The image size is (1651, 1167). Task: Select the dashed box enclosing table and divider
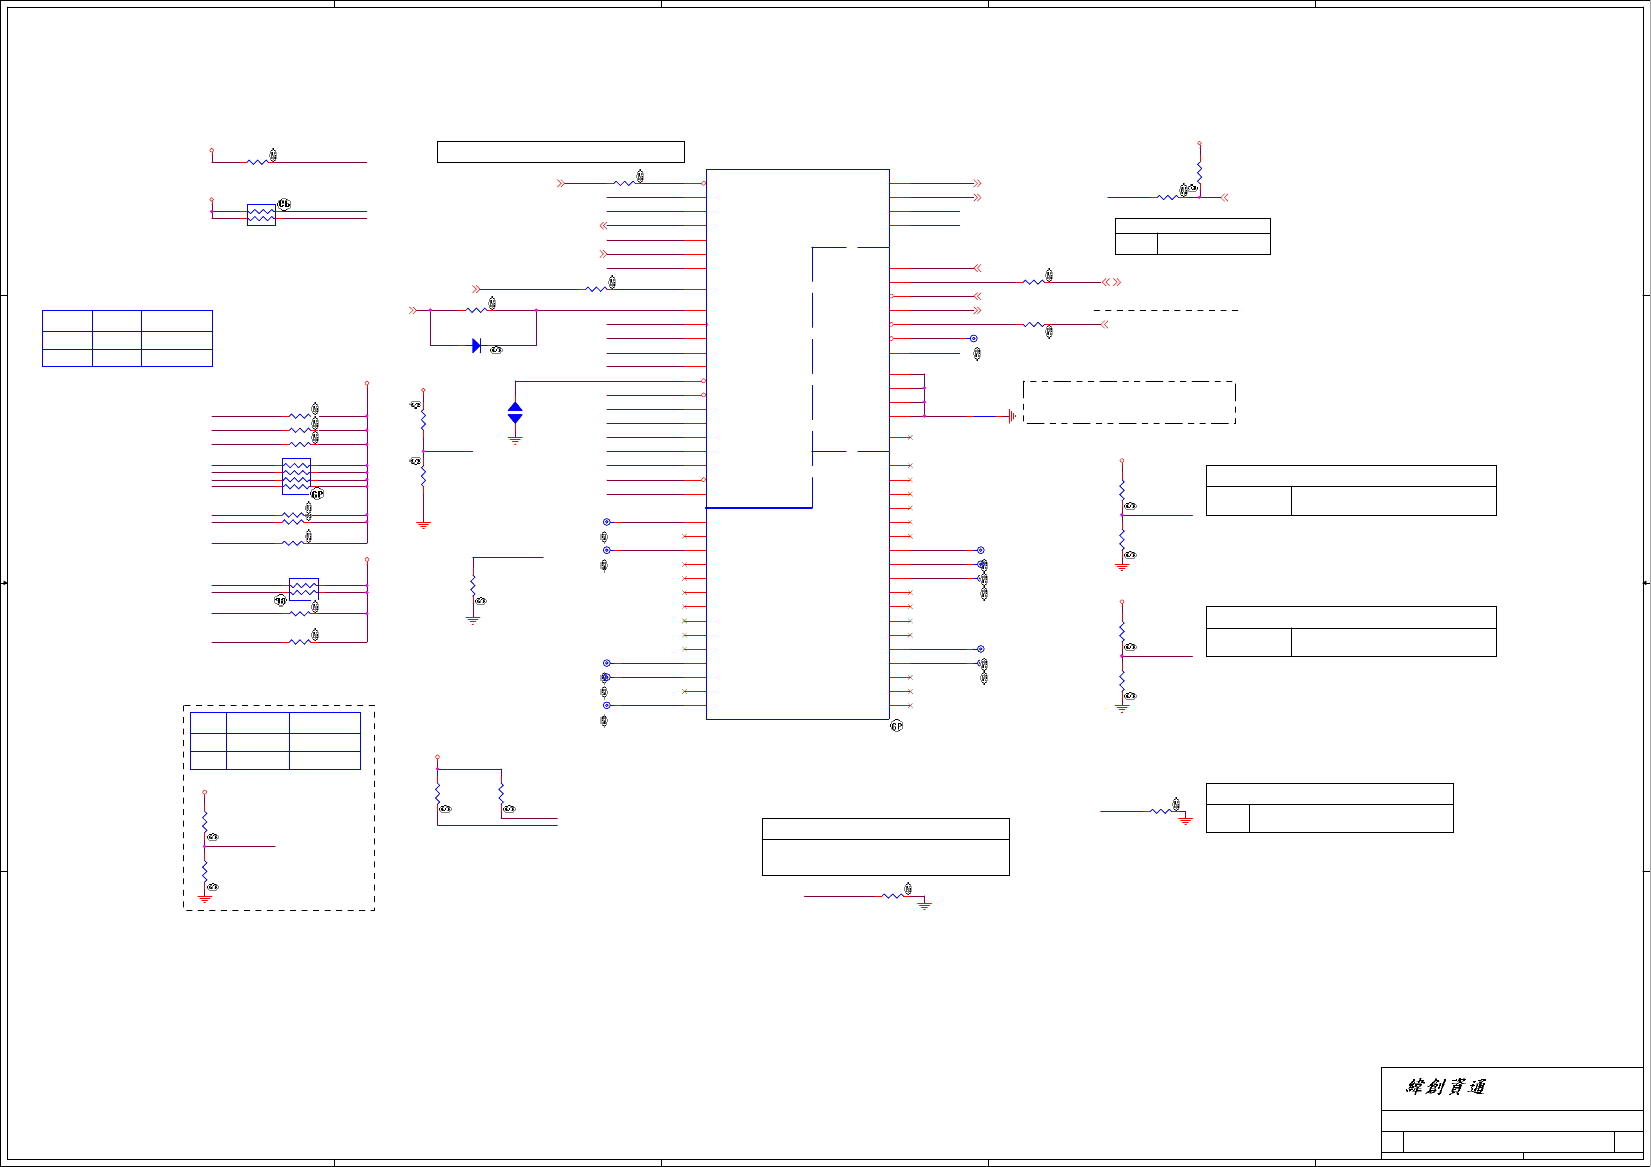click(x=279, y=808)
